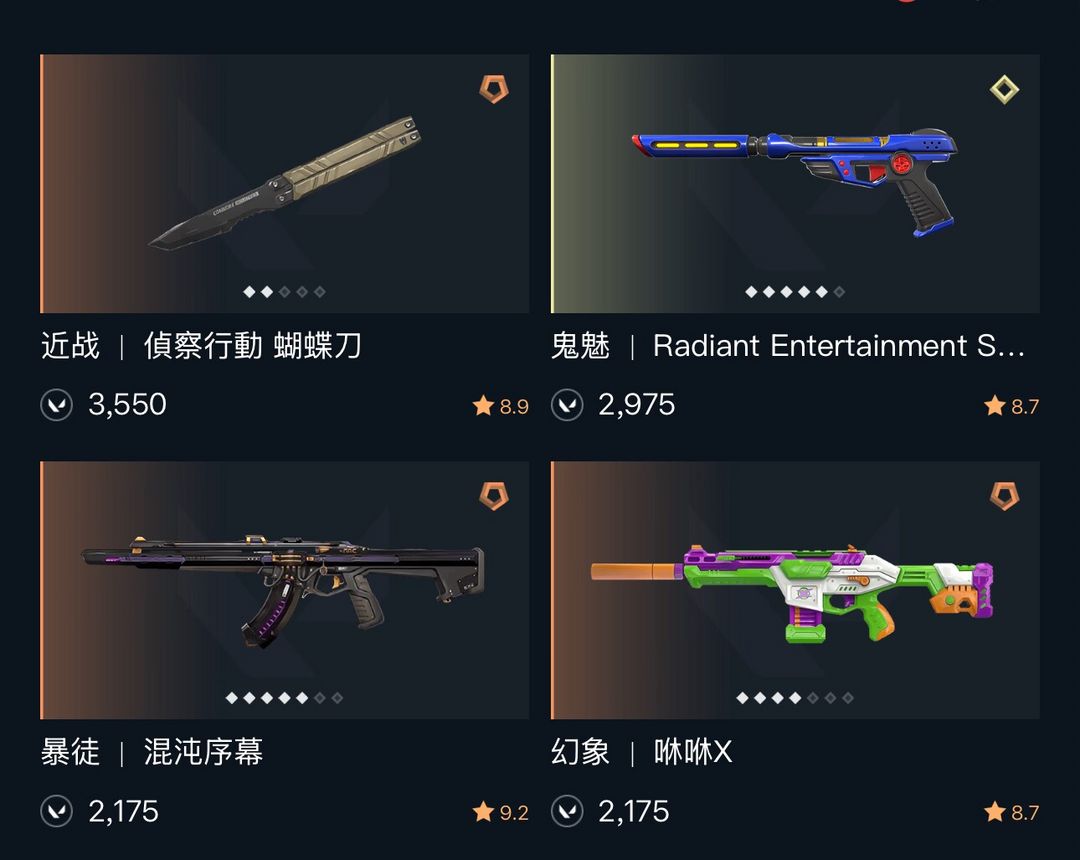Choose the last variant dot on Phantom card
The height and width of the screenshot is (860, 1080).
pos(848,698)
